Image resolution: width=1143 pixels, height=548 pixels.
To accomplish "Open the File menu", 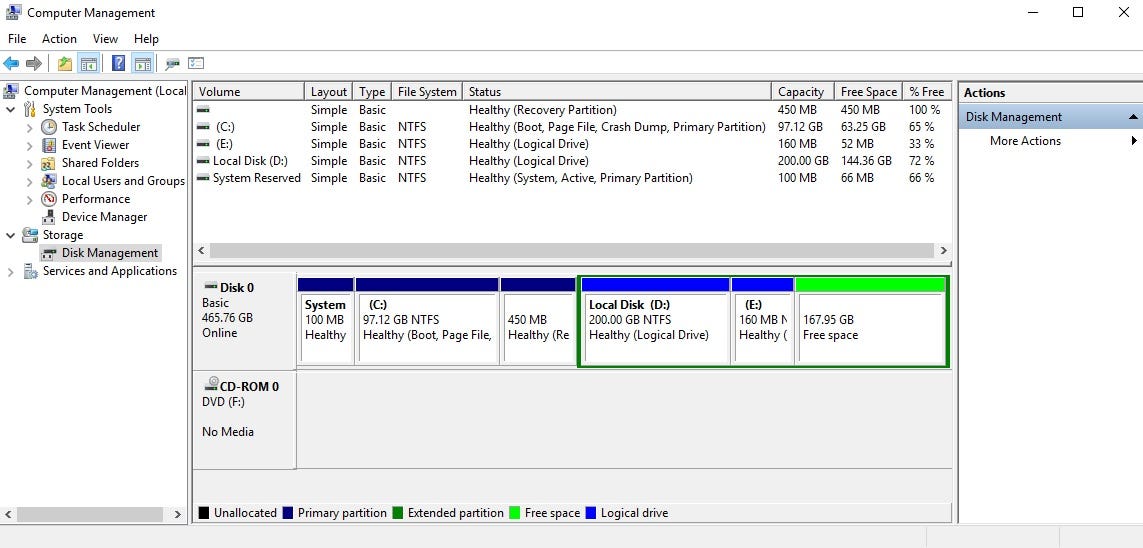I will pyautogui.click(x=17, y=39).
